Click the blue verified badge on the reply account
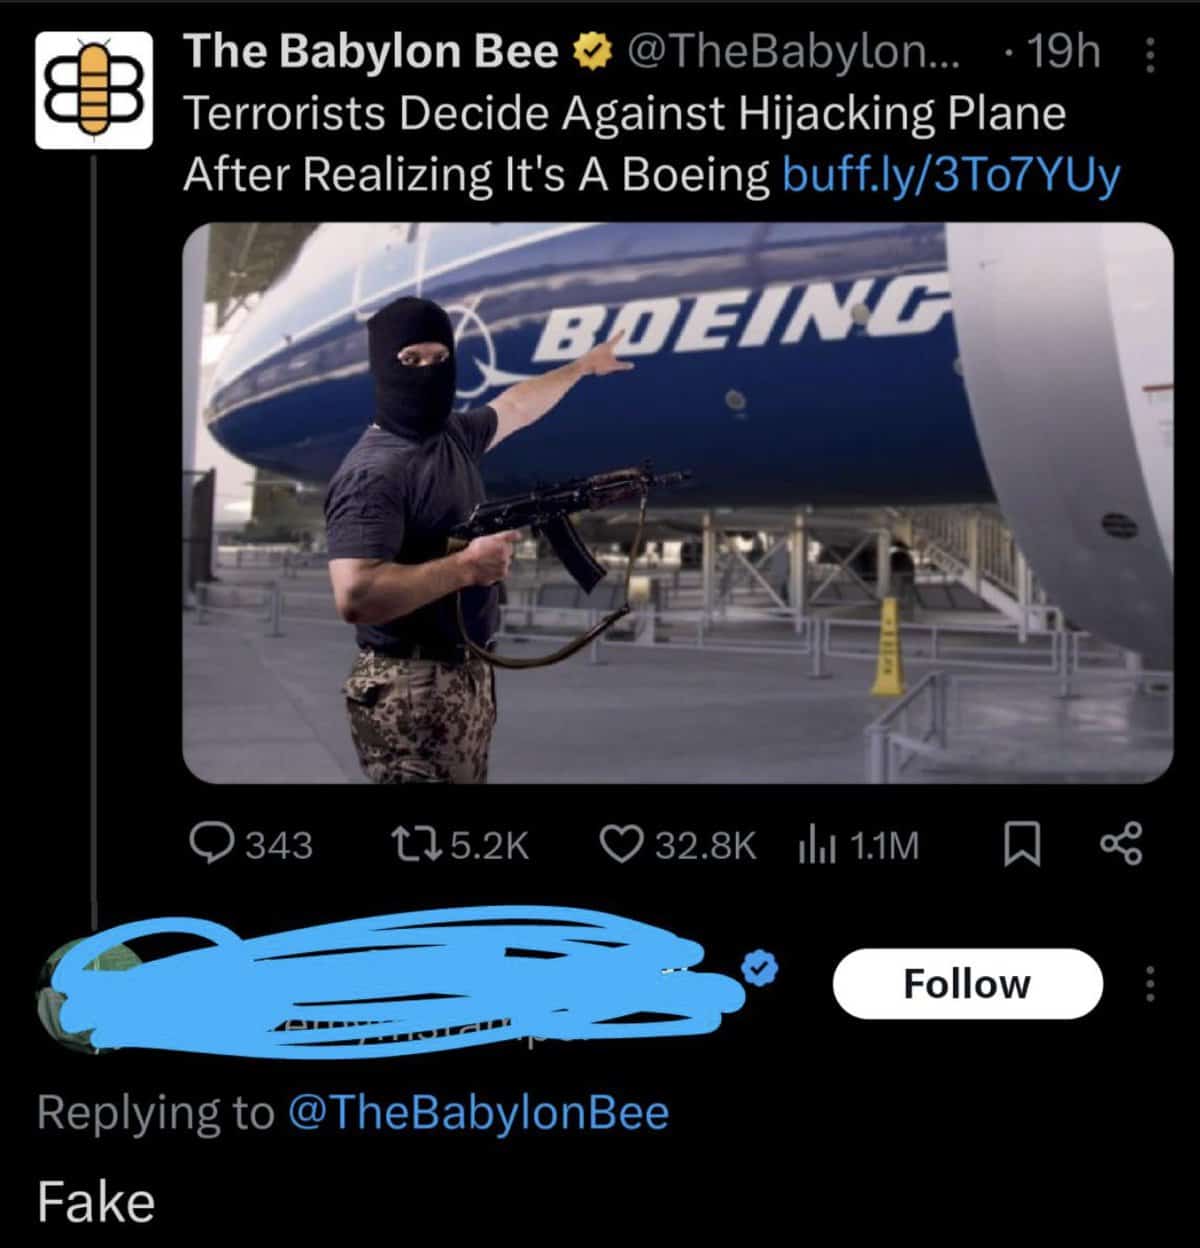Screen dimensions: 1200x1248 click(762, 966)
